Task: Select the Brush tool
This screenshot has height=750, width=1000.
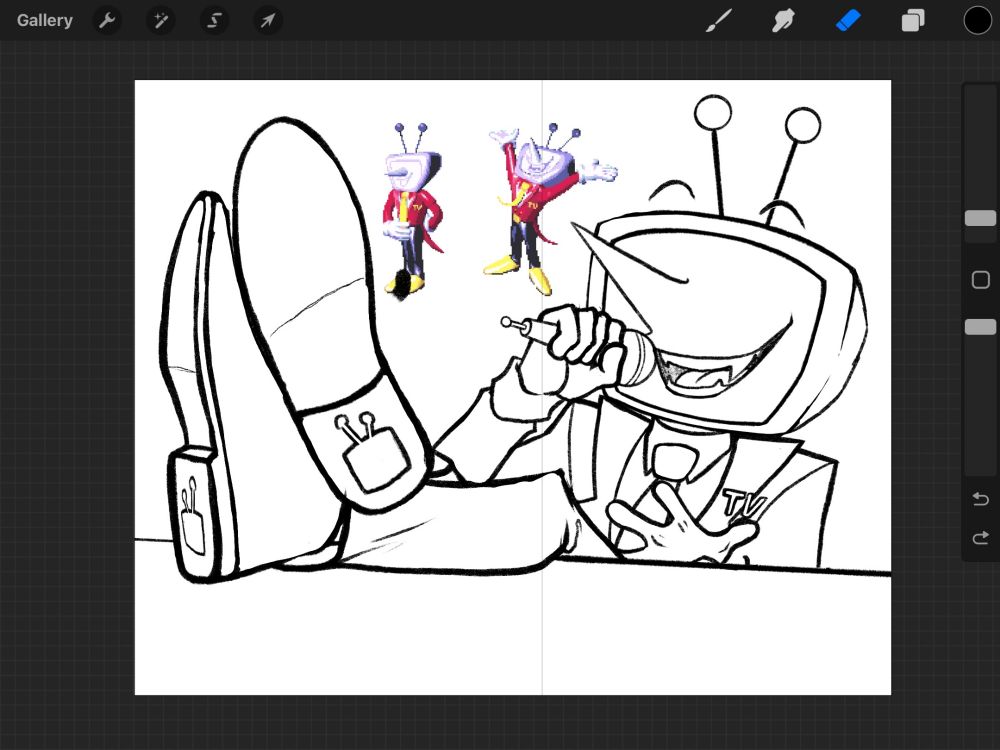Action: (718, 20)
